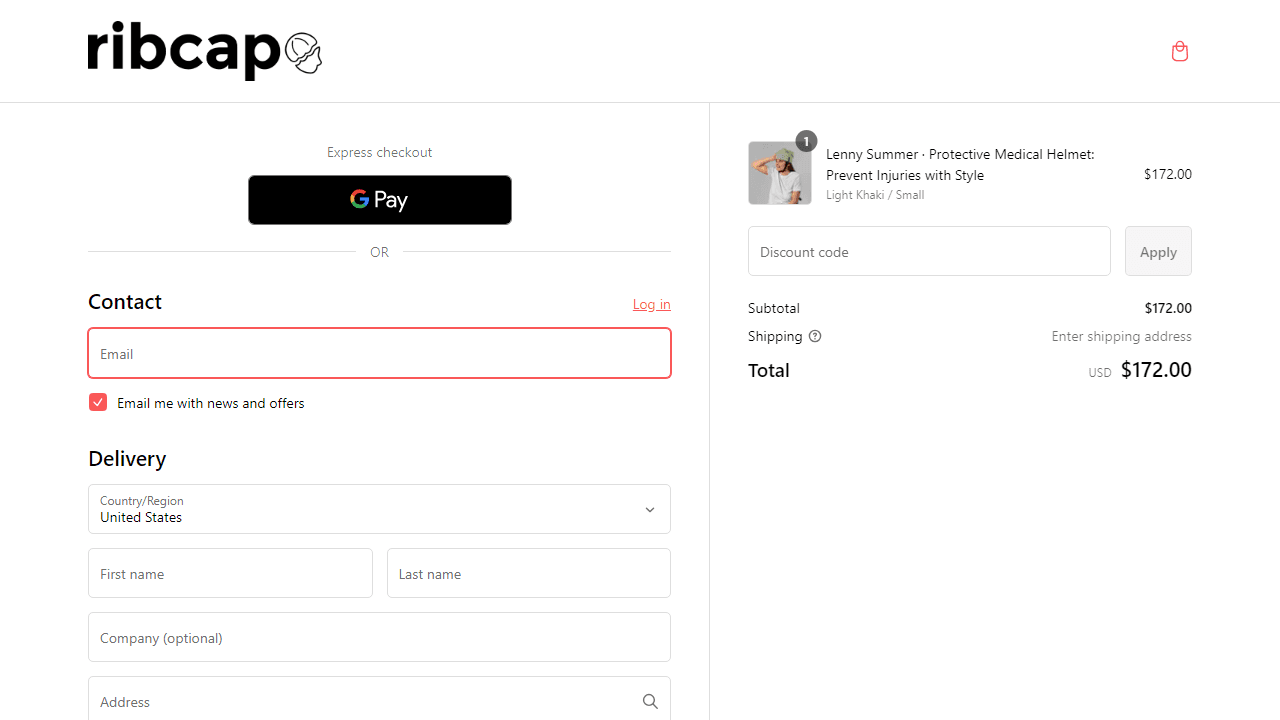
Task: Click the Company (optional) field
Action: [380, 637]
